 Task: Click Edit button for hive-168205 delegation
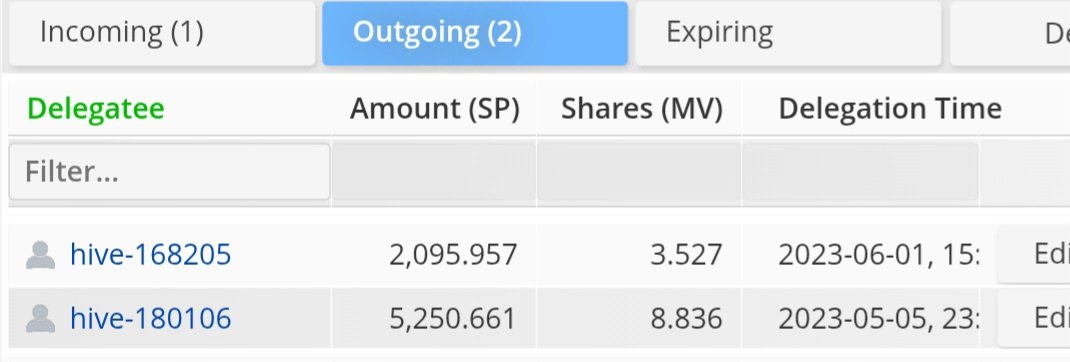coord(1033,255)
